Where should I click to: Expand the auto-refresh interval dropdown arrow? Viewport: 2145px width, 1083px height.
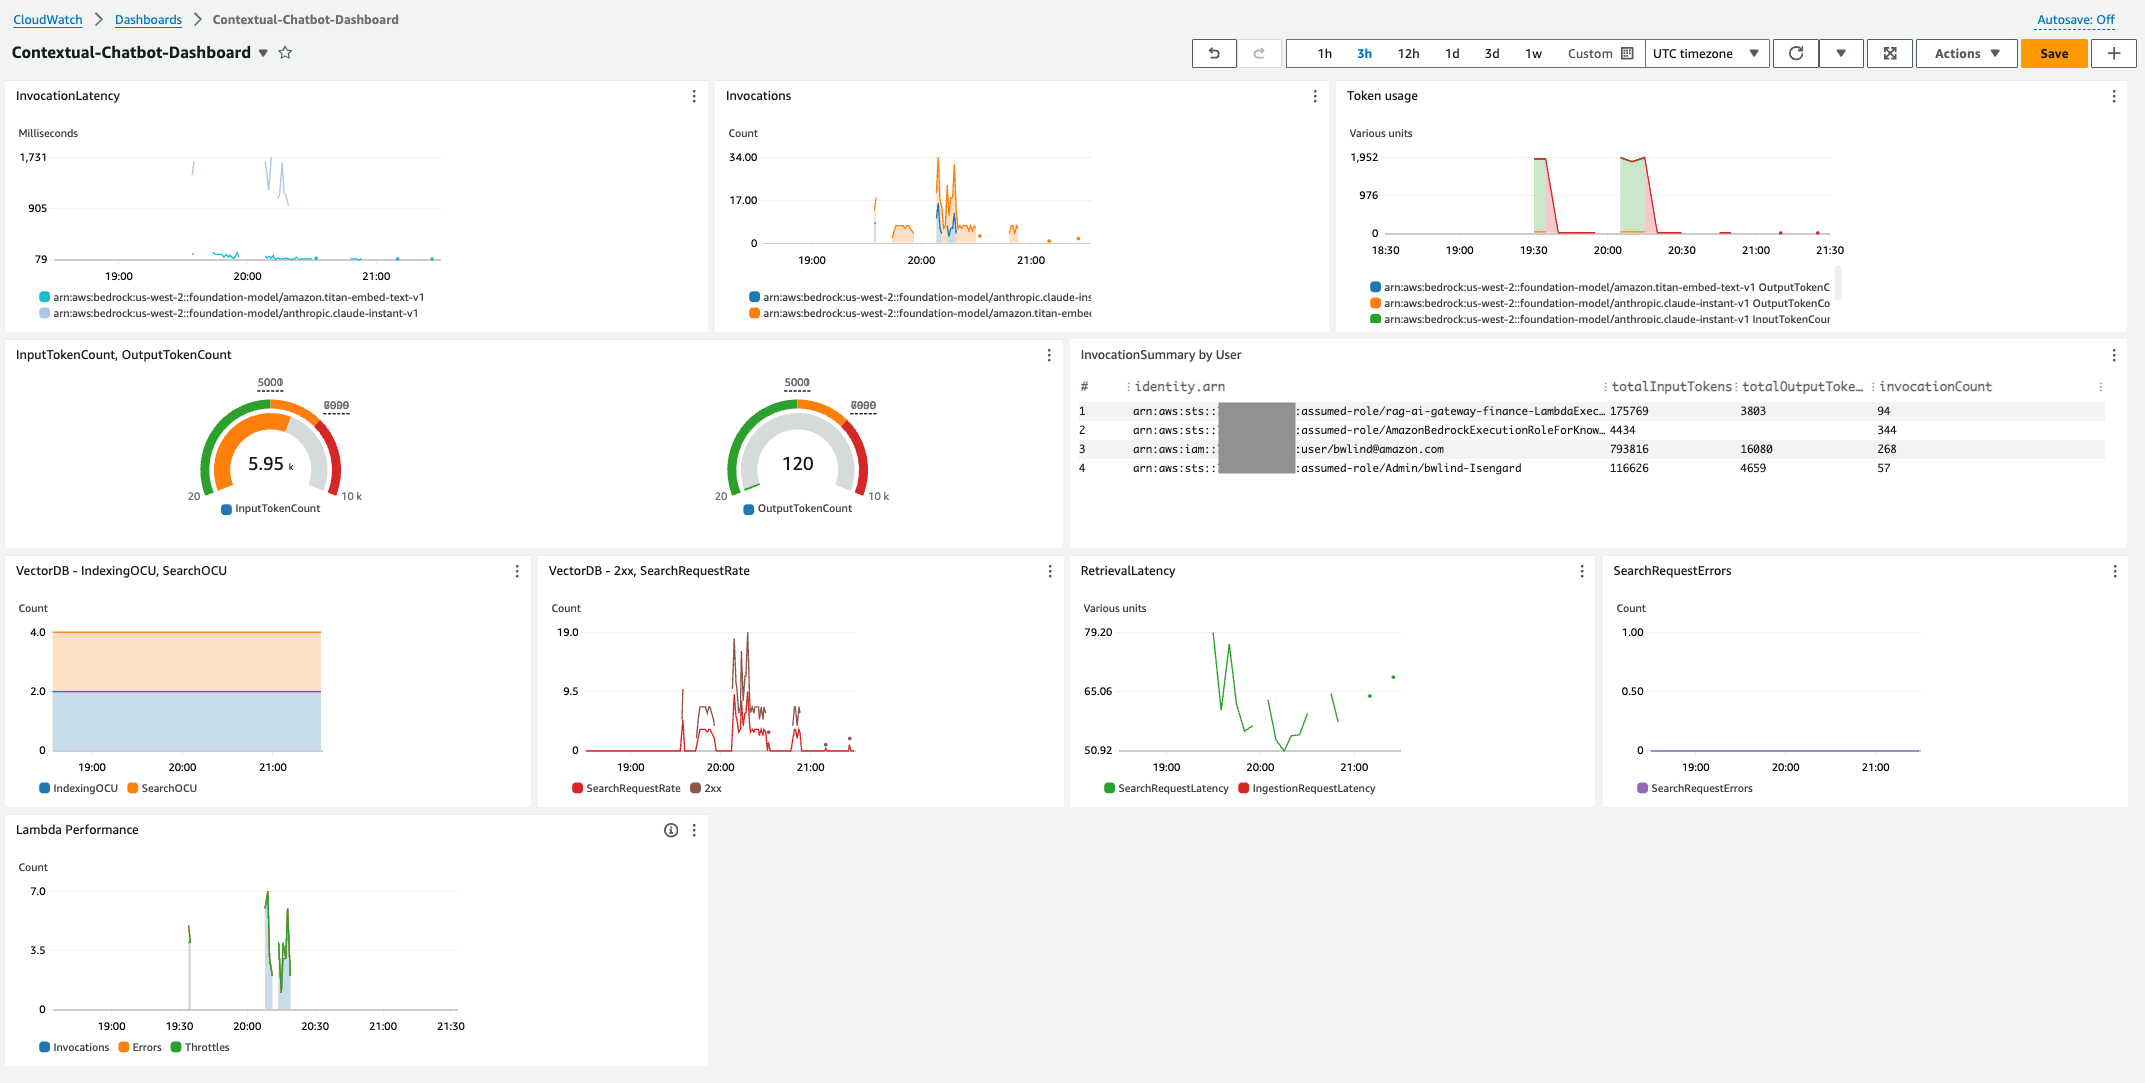(1841, 53)
